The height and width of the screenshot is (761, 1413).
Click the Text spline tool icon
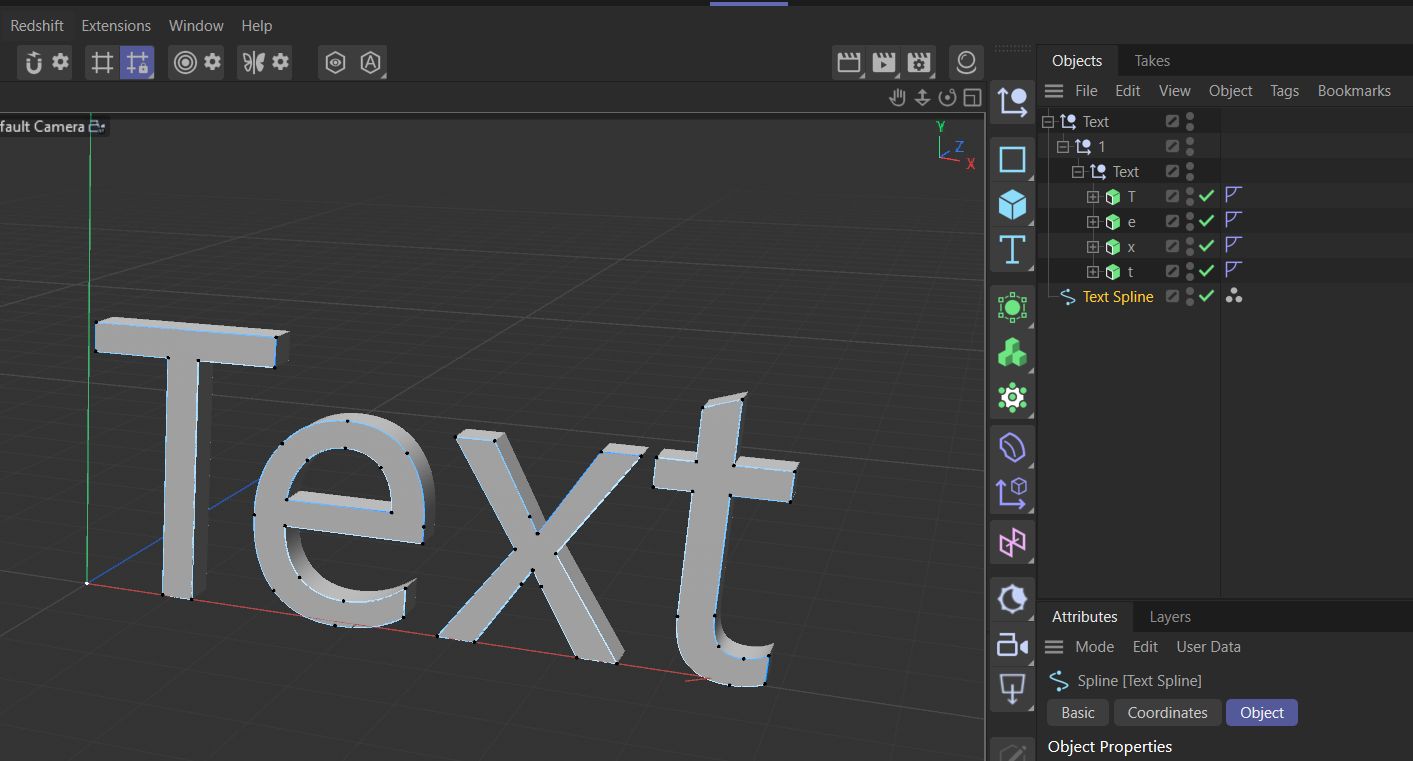coord(1012,249)
